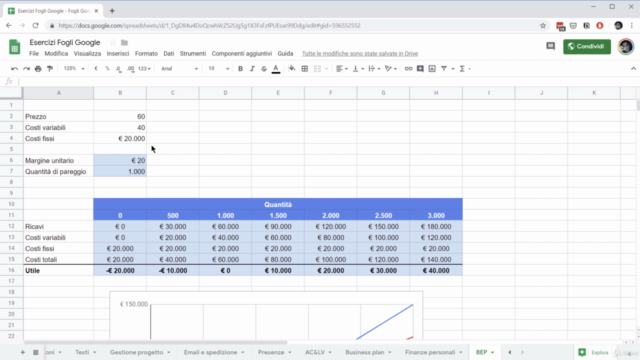Switch to the Email e spedizione sheet tab
This screenshot has height=360, width=640.
[210, 352]
